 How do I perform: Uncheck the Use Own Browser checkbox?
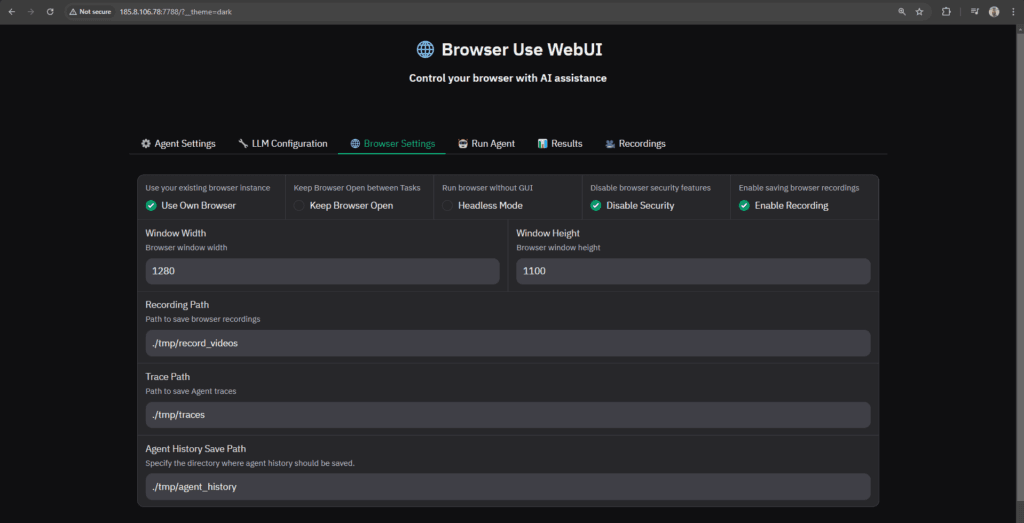point(151,205)
